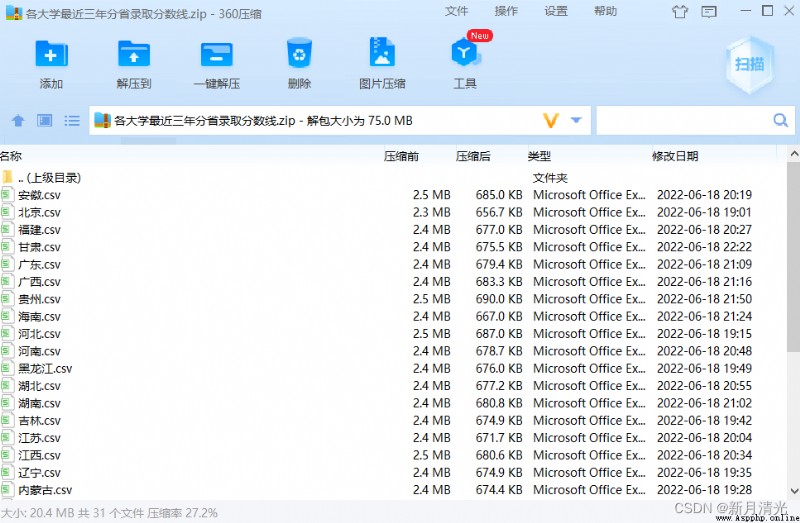Viewport: 800px width, 523px height.
Task: Open the 图片压缩 image compression tool
Action: tap(382, 53)
